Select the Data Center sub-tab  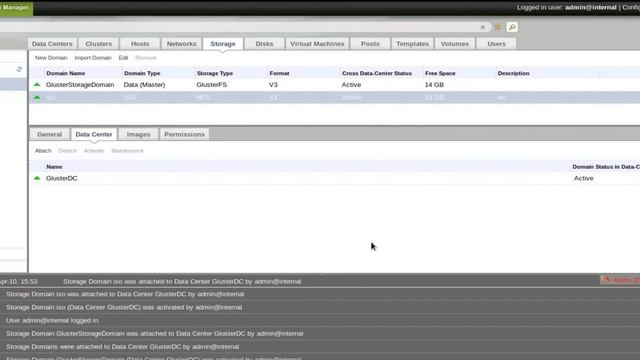(94, 134)
